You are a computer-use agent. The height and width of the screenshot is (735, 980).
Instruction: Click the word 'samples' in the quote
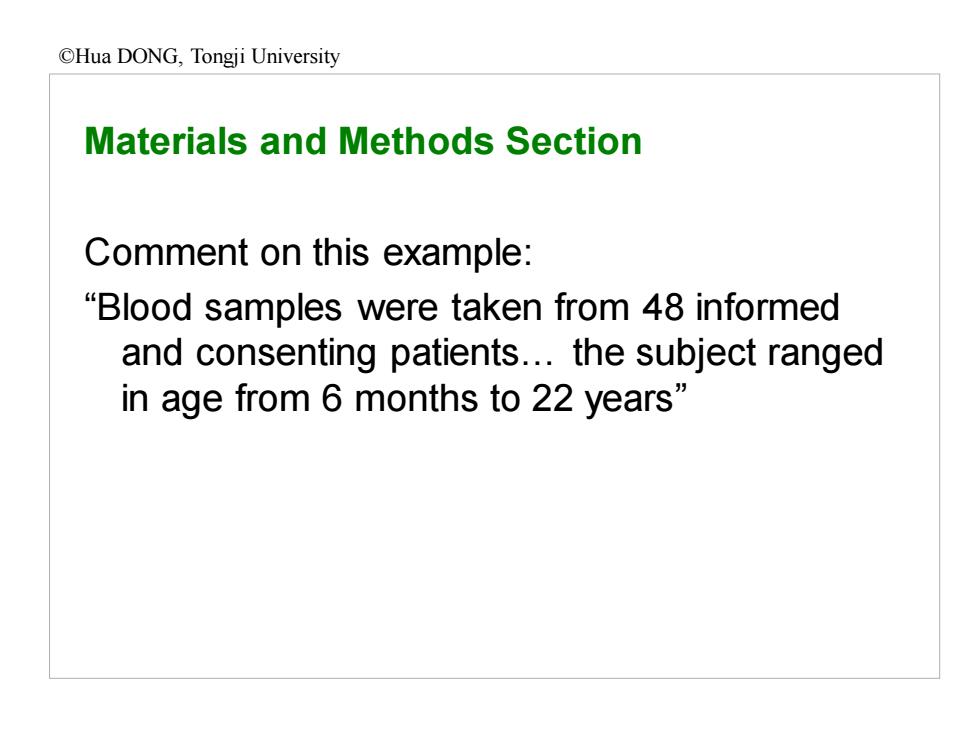coord(274,309)
